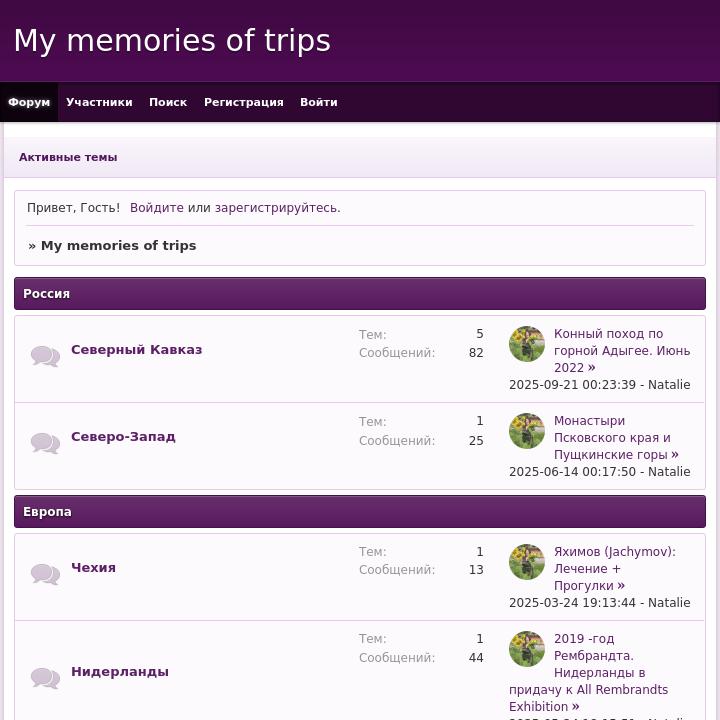Select Регистрация in the top menu

(x=244, y=102)
